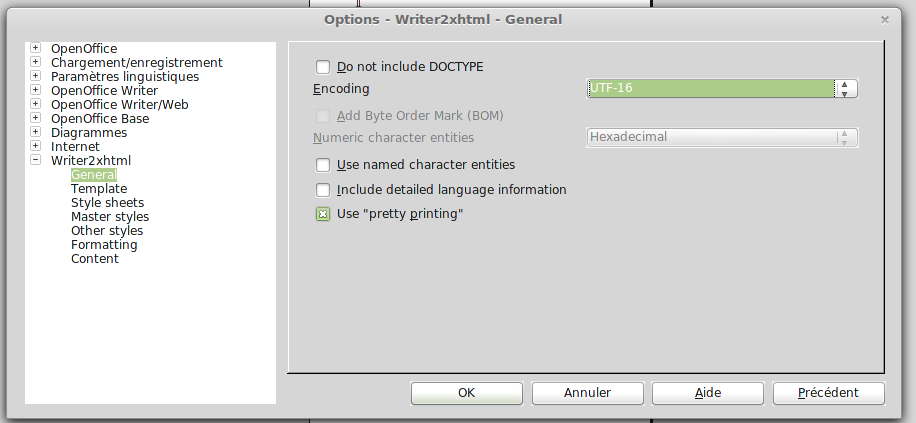This screenshot has width=916, height=423.
Task: Open the Content options page
Action: (x=95, y=259)
